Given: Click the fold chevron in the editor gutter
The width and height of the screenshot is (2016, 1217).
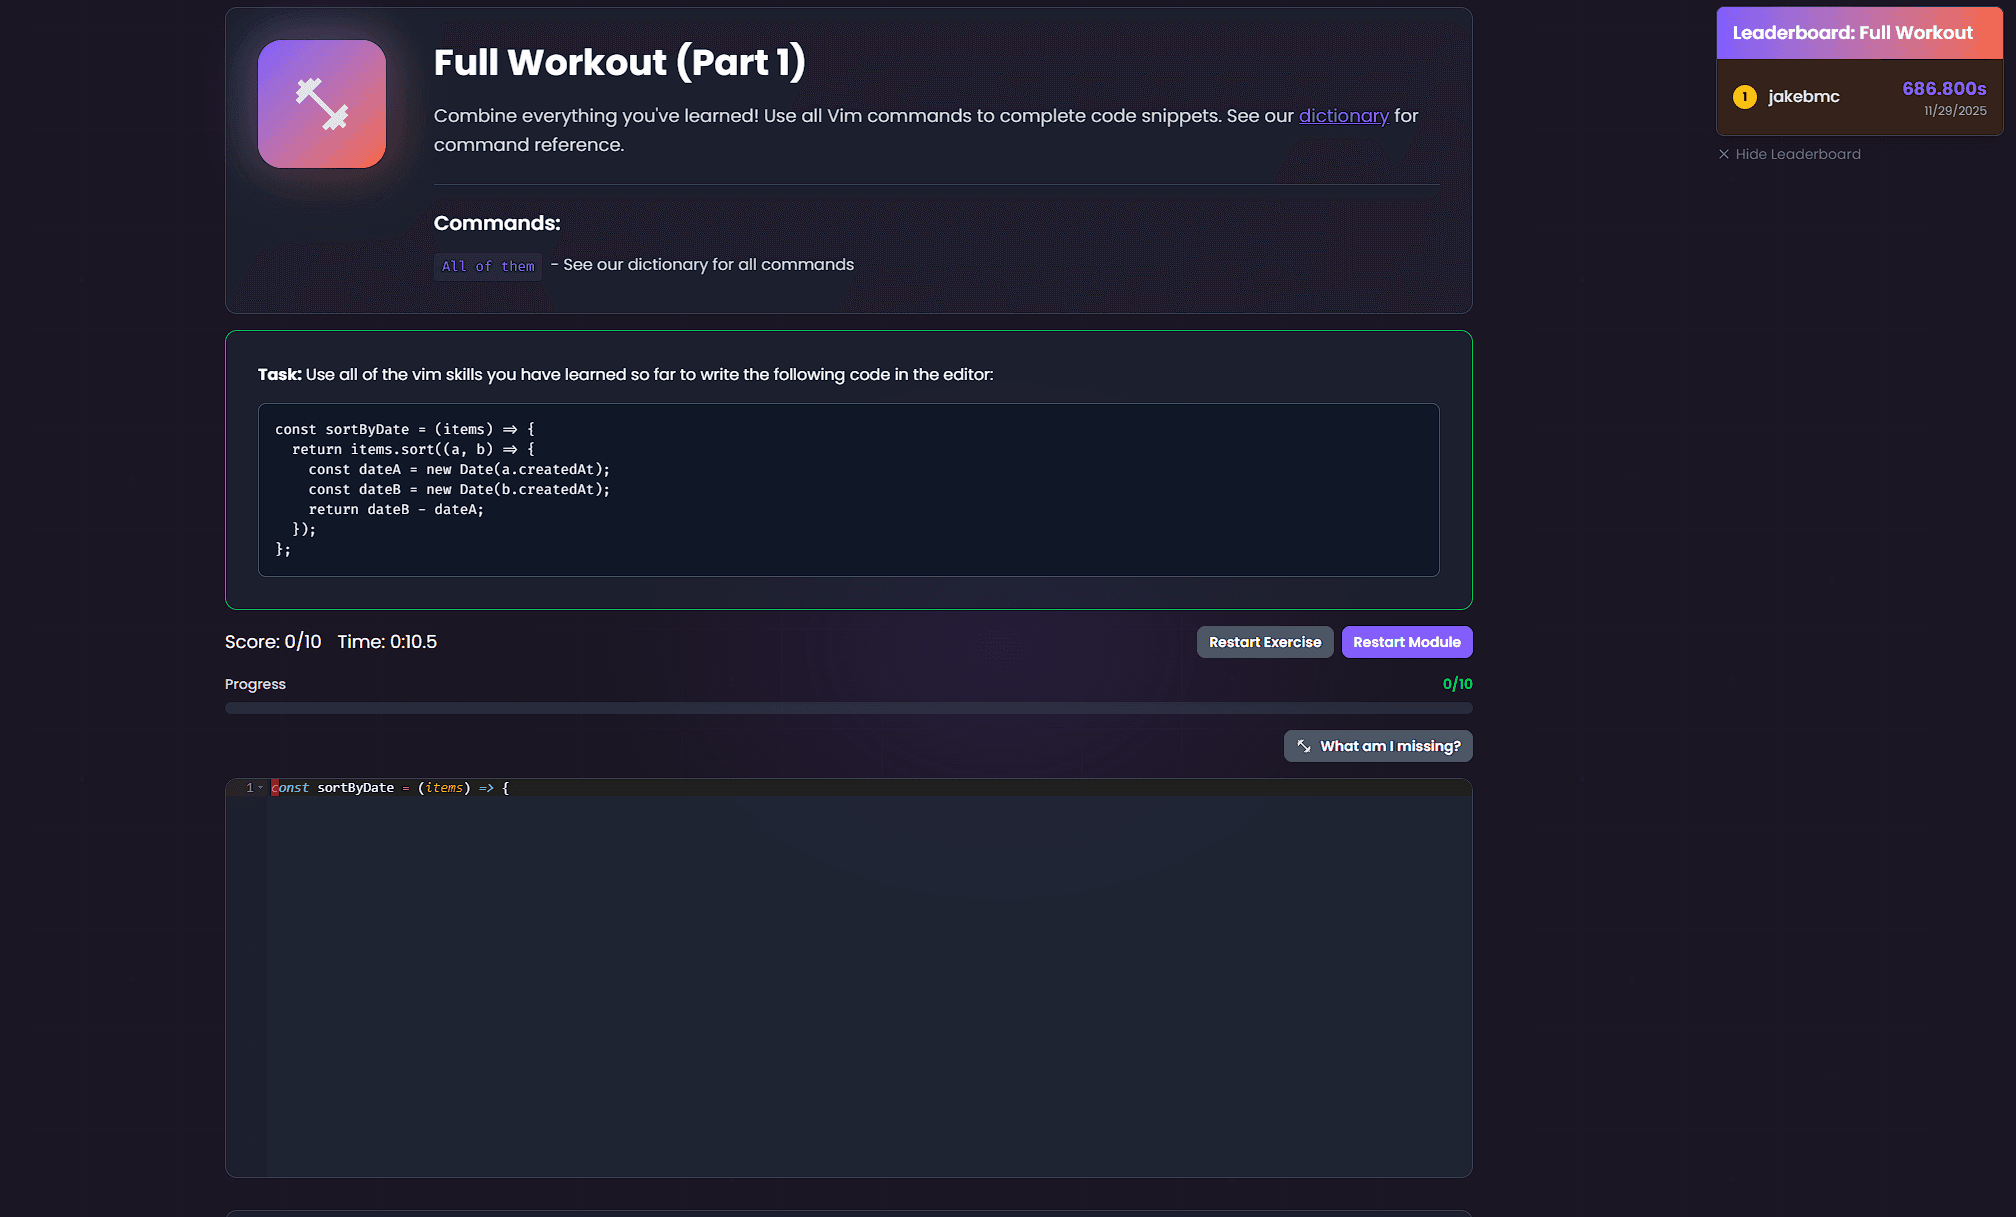Looking at the screenshot, I should coord(259,788).
